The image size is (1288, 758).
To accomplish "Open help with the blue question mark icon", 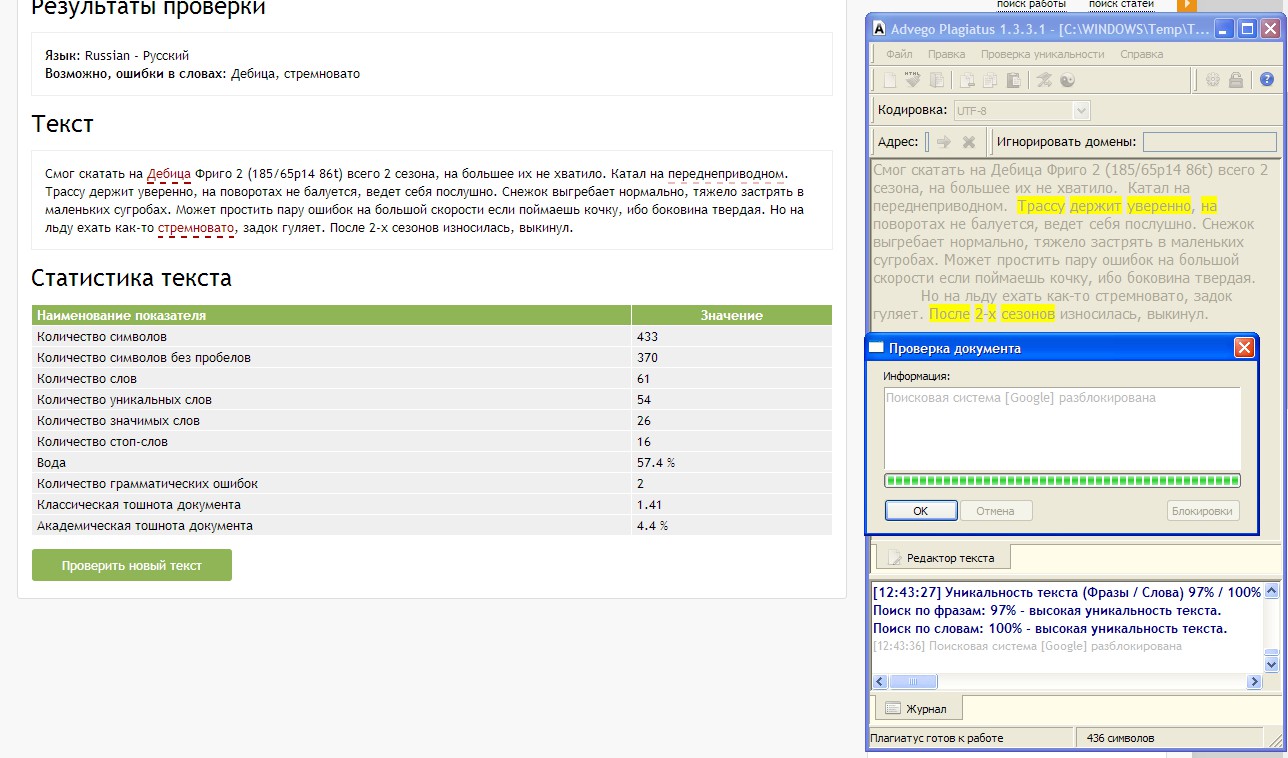I will (1267, 81).
